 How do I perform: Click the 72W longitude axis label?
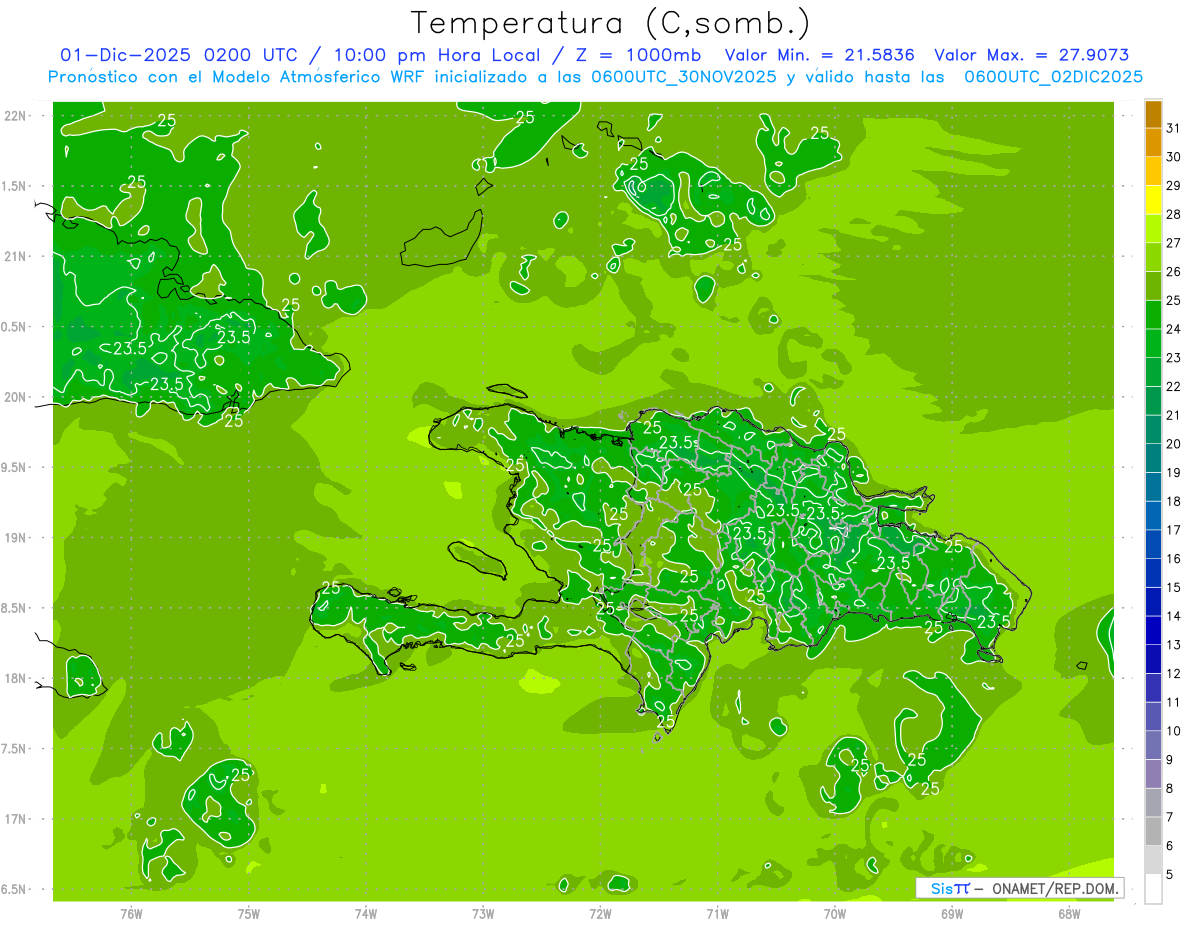600,914
